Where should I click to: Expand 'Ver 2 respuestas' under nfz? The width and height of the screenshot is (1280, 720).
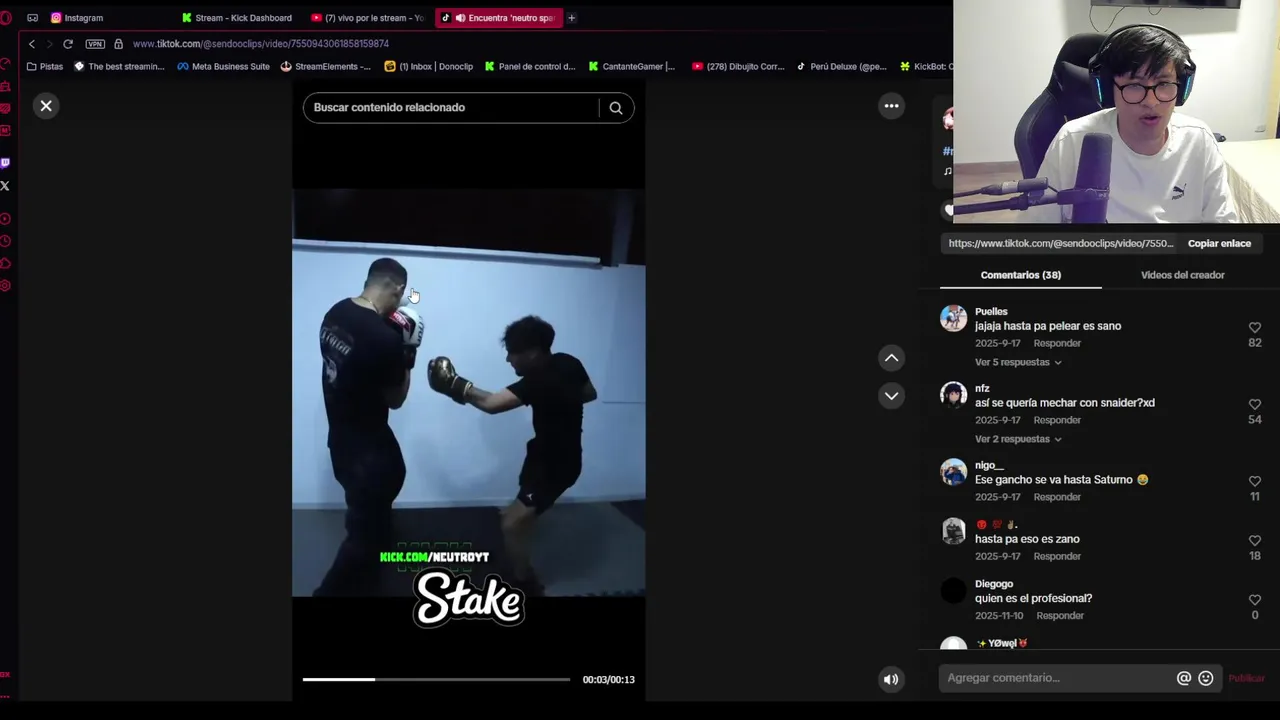[1018, 439]
